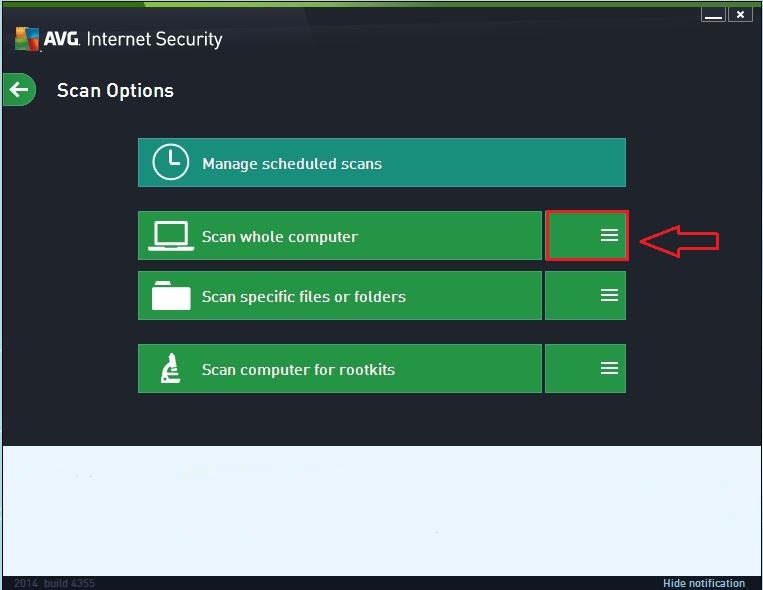
Task: Click the blank notification panel area
Action: point(382,511)
